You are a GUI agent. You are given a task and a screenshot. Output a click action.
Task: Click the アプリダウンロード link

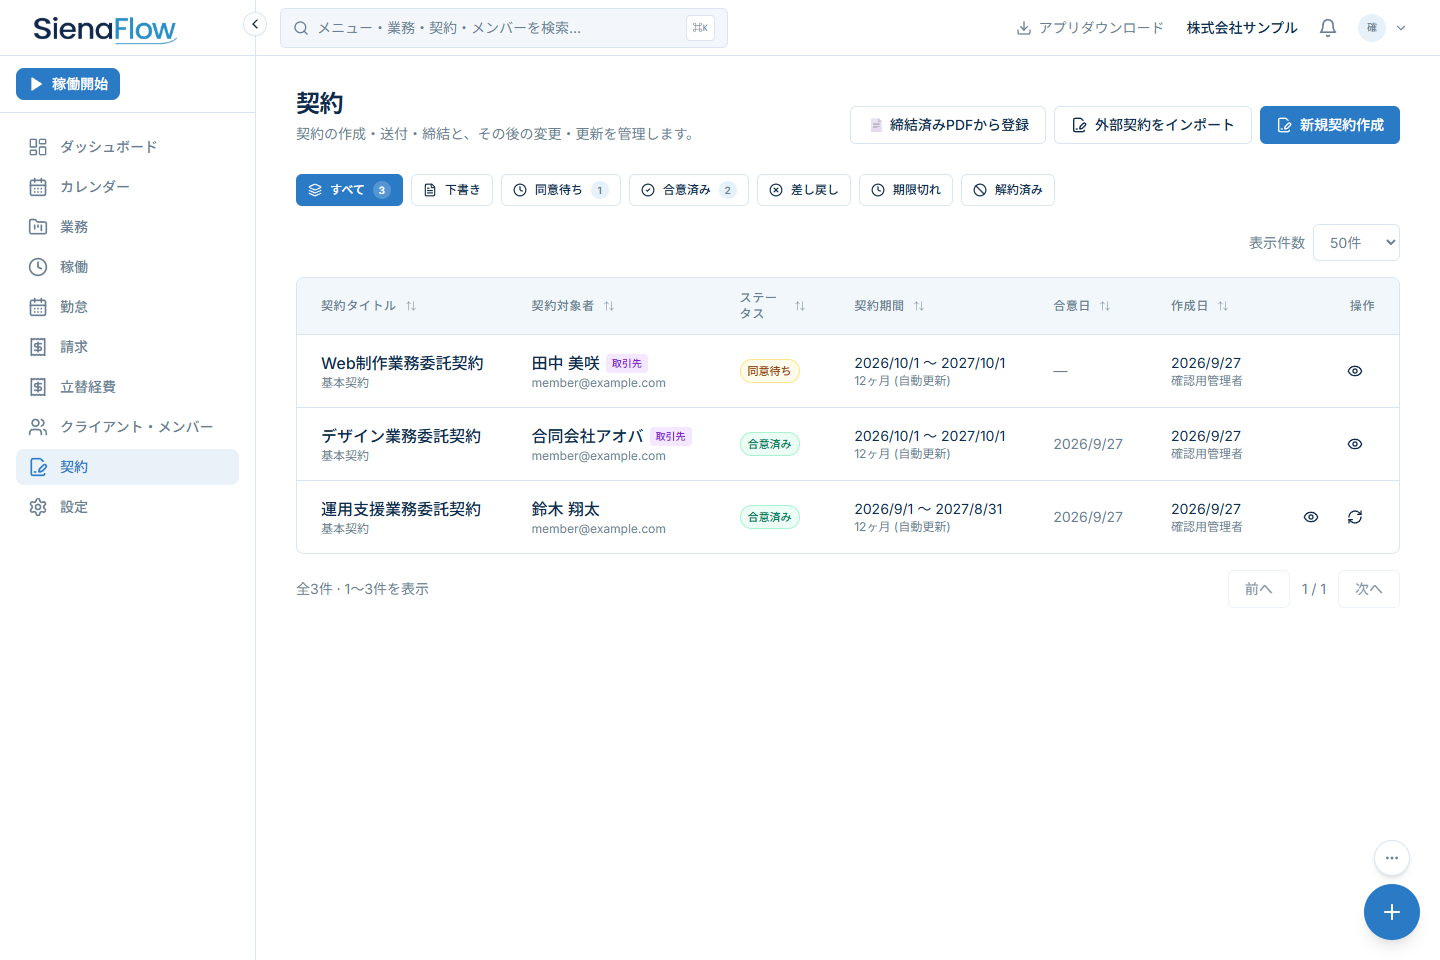[1090, 28]
